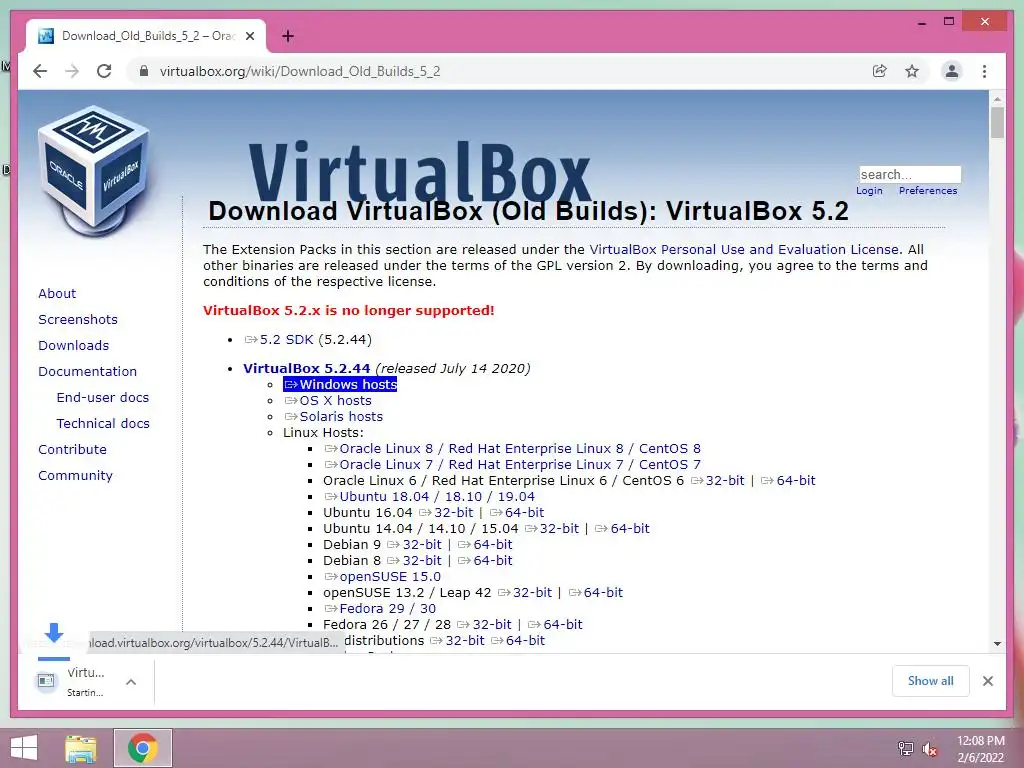The width and height of the screenshot is (1024, 768).
Task: Open openSUSE 13.2 / Leap 42 64-bit link
Action: tap(596, 592)
